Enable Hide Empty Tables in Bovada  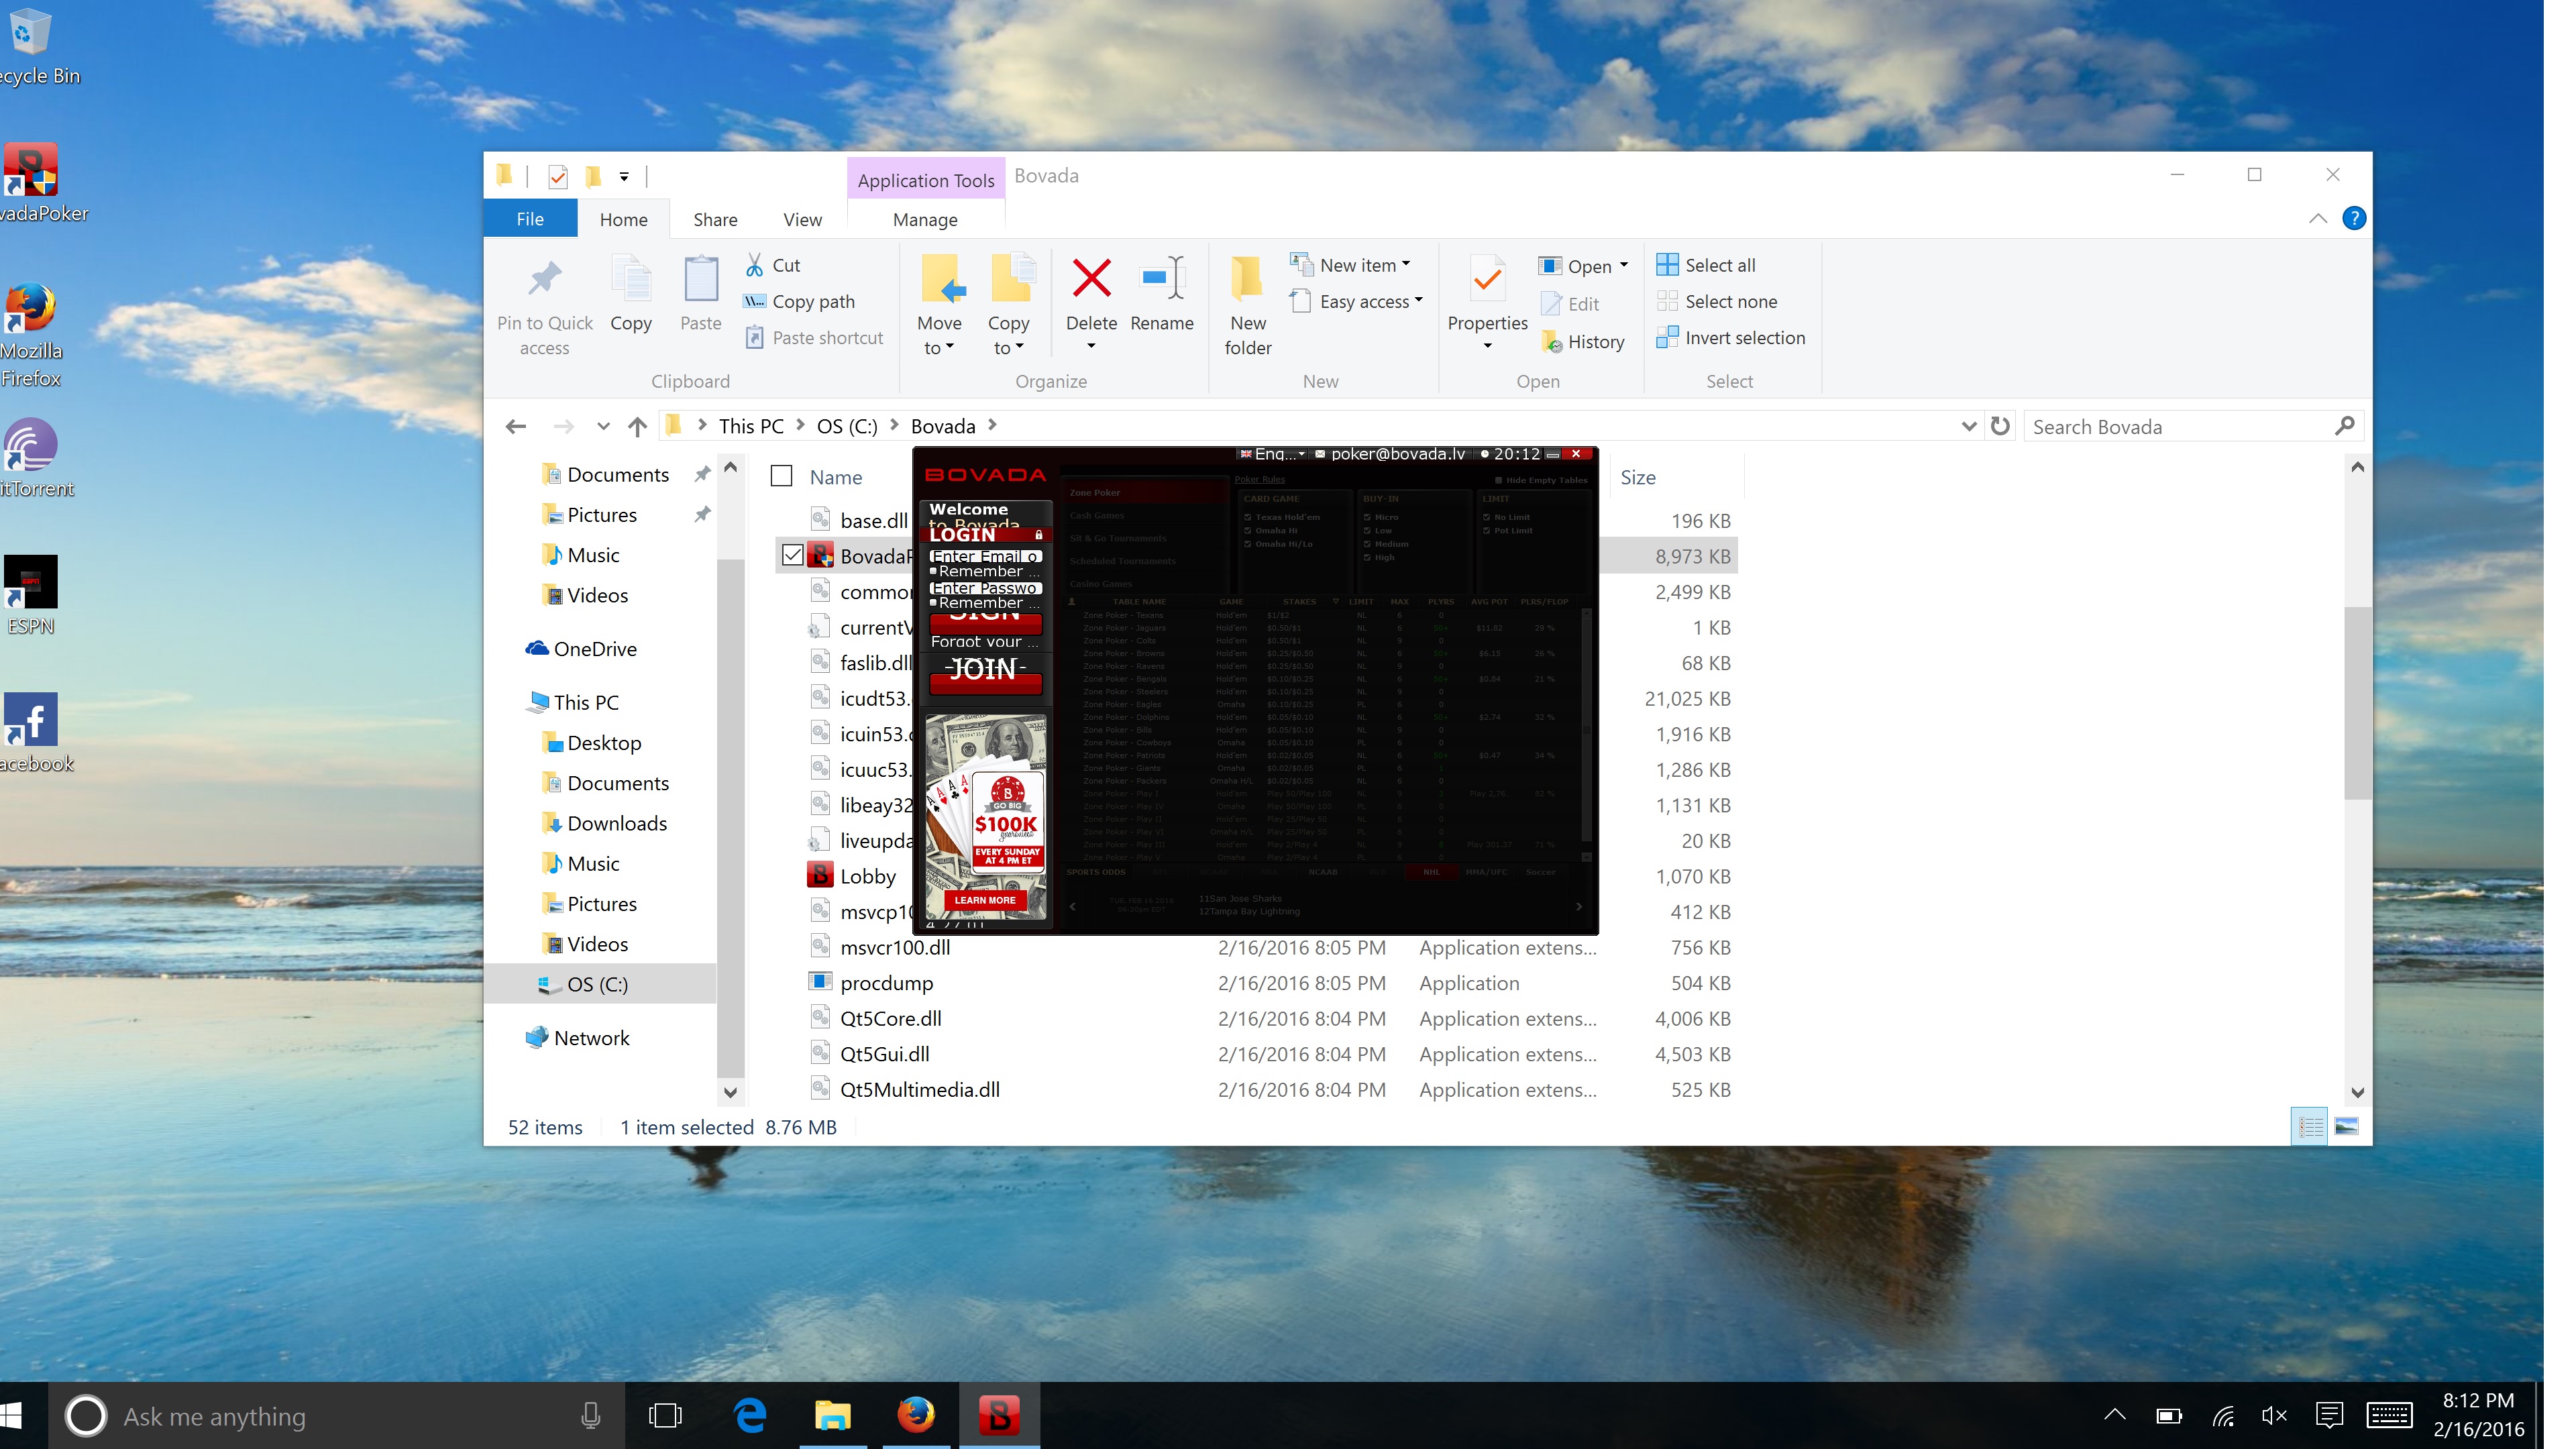pyautogui.click(x=1498, y=480)
